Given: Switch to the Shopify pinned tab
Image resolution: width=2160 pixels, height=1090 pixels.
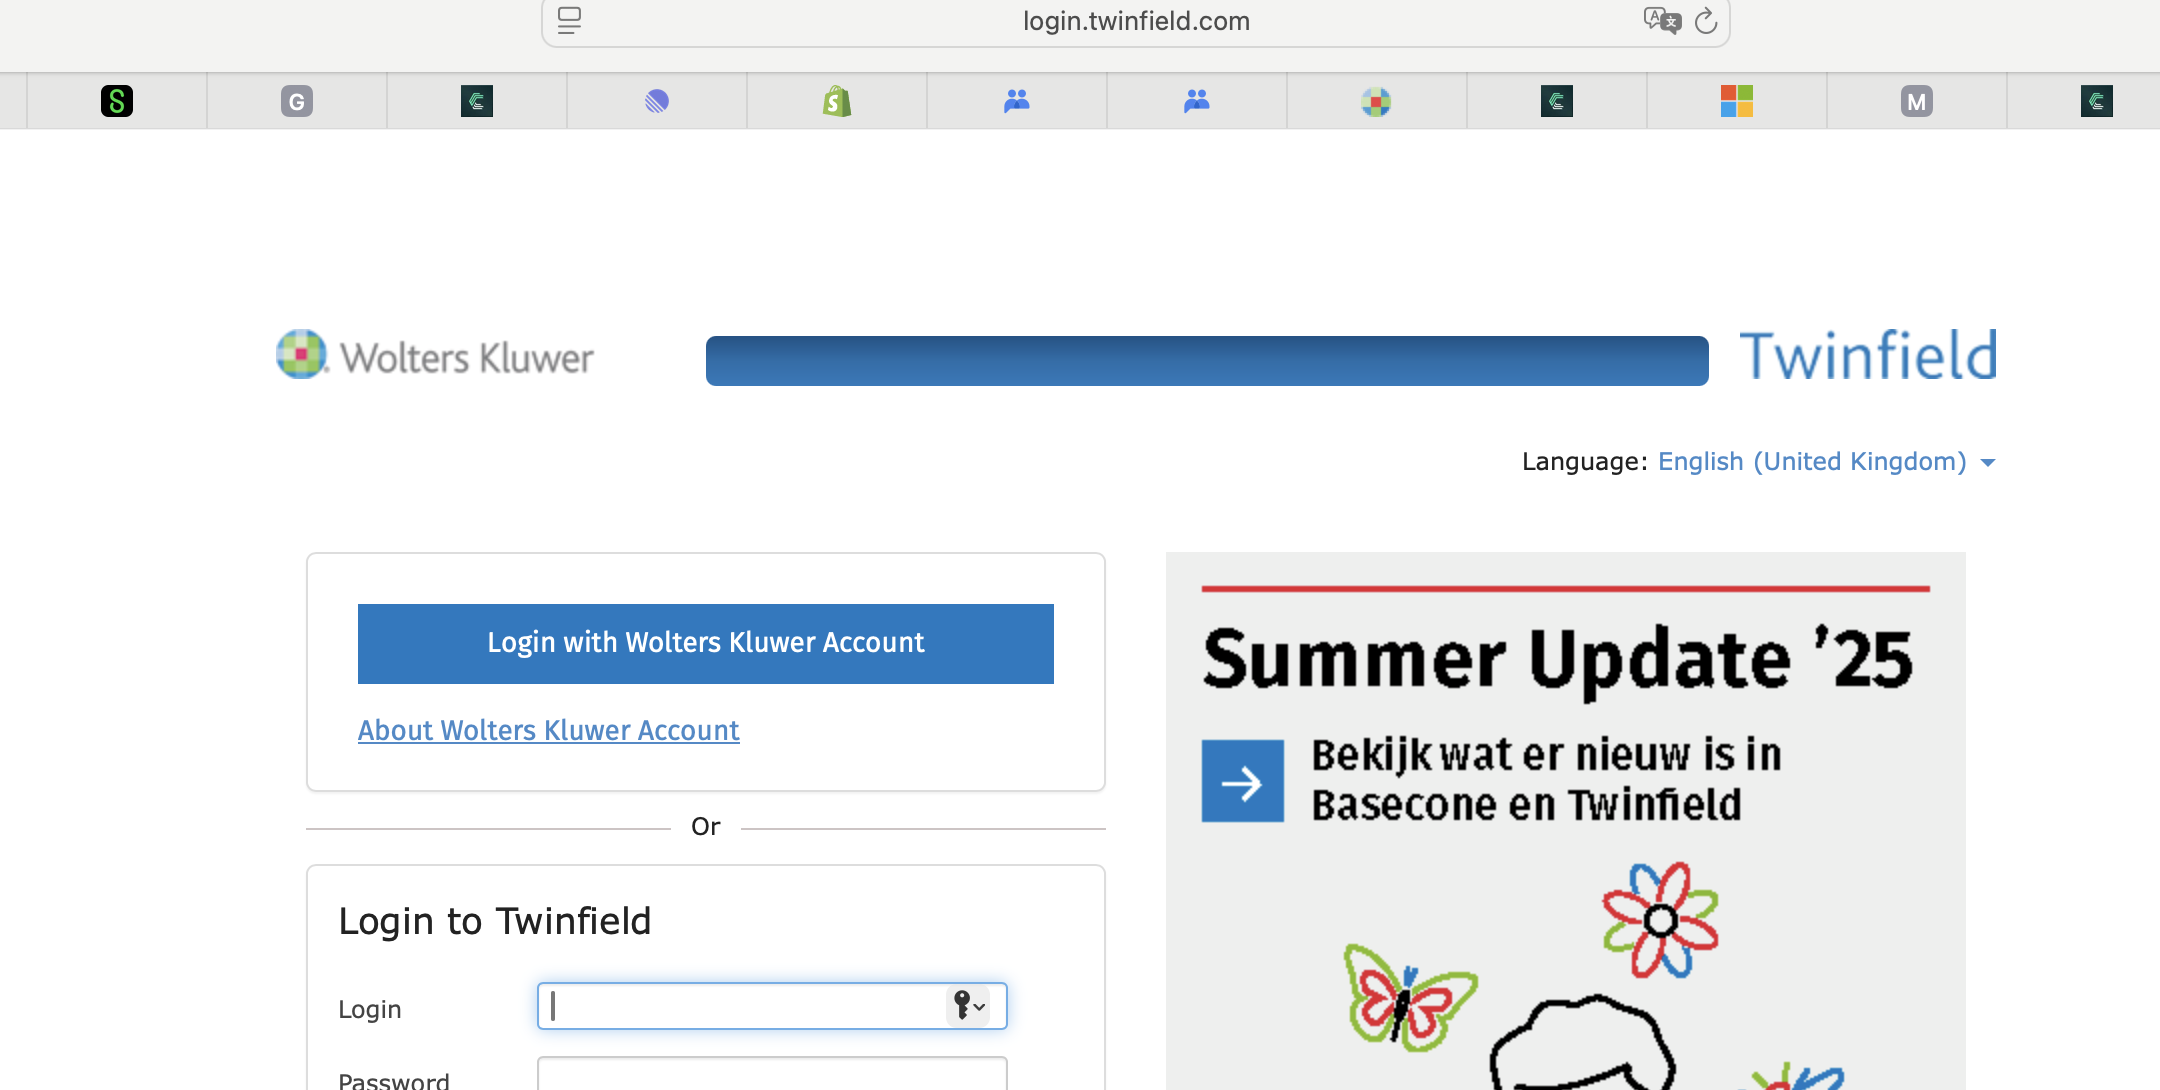Looking at the screenshot, I should click(x=837, y=101).
